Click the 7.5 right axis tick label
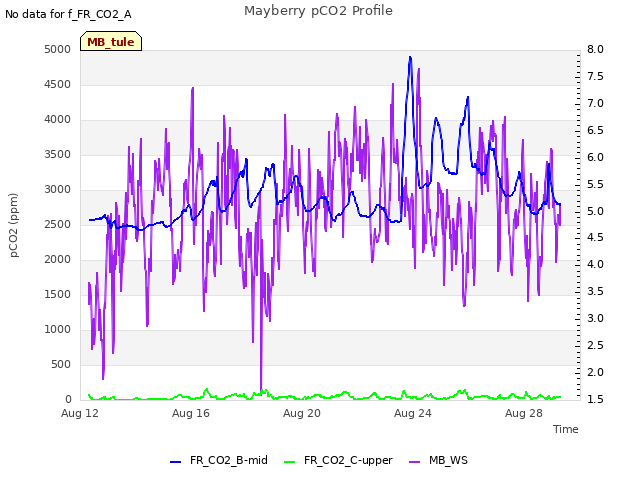This screenshot has width=640, height=480. [595, 76]
